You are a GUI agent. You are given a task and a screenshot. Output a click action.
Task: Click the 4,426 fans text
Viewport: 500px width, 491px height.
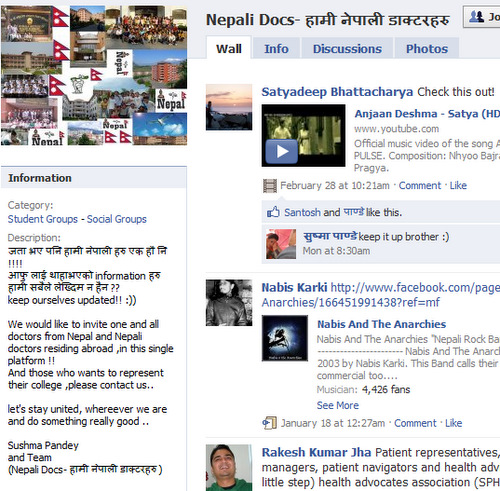point(386,389)
